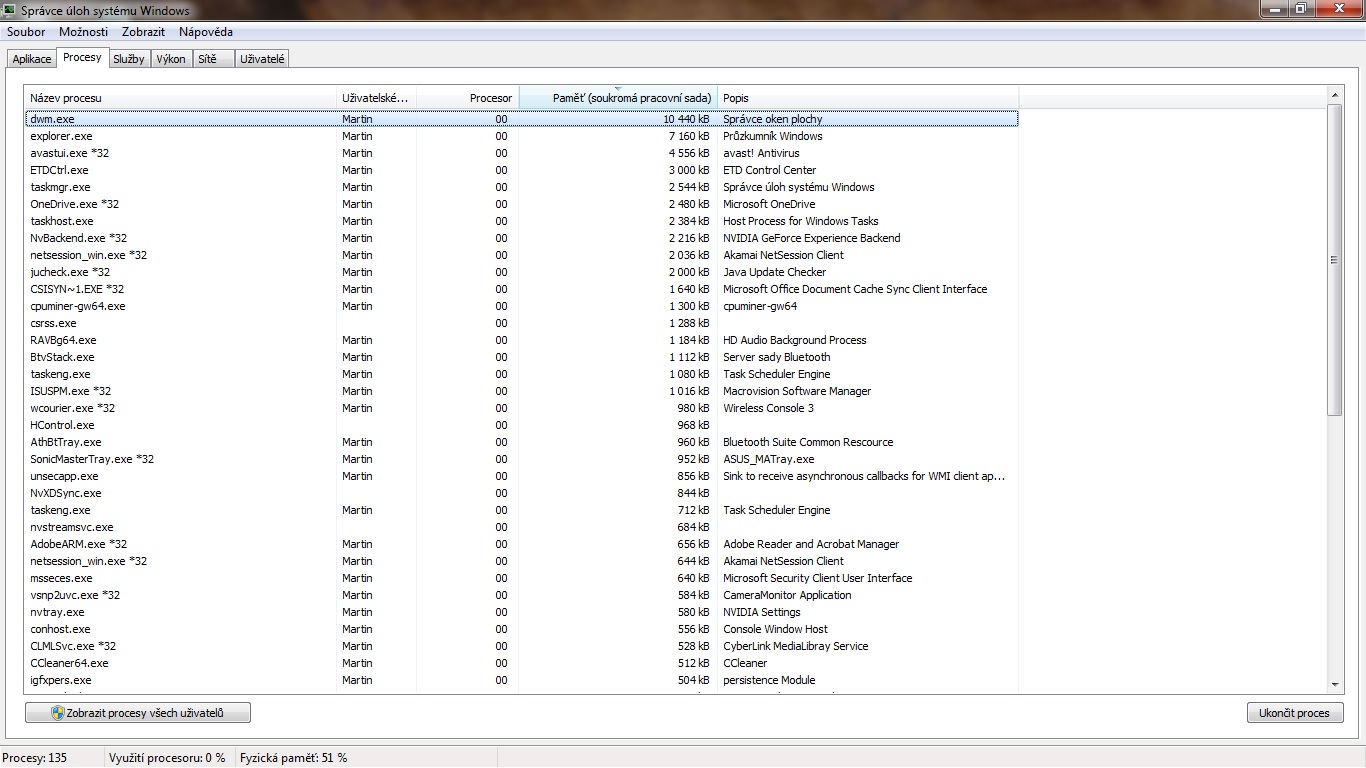Click the vertical scrollbar thumb of the process list
Viewport: 1366px width, 768px height.
(x=1335, y=260)
